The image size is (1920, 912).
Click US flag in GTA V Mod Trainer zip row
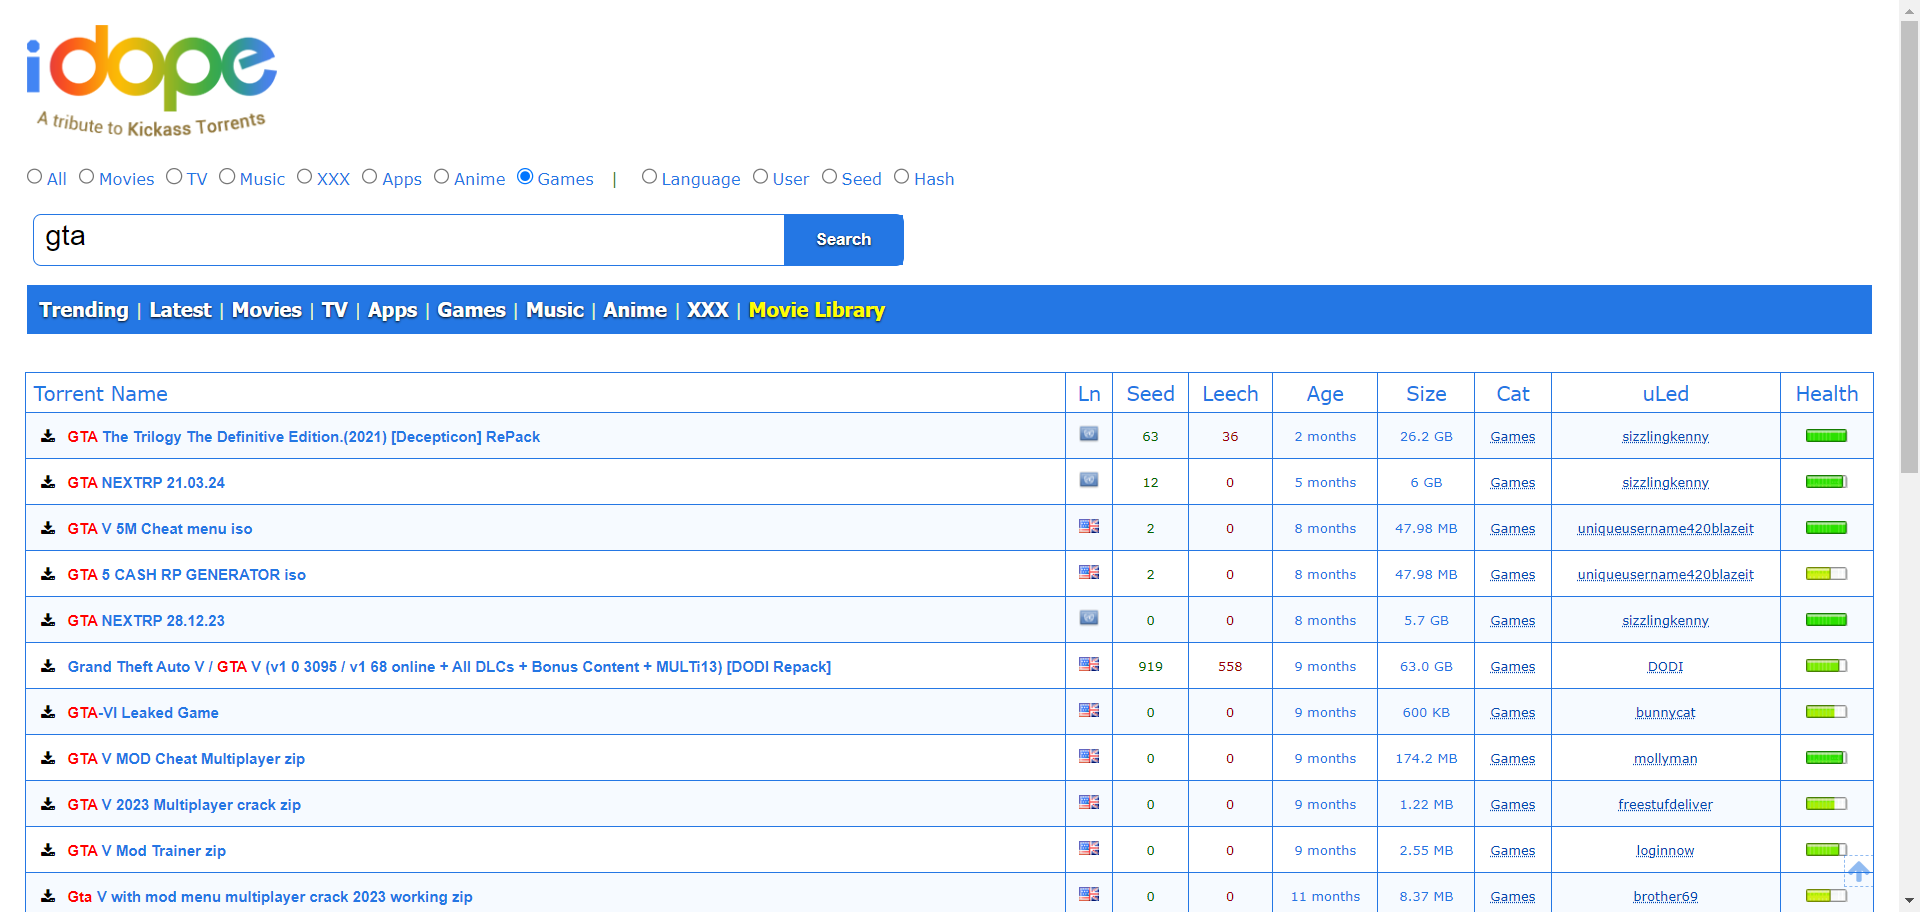coord(1089,848)
